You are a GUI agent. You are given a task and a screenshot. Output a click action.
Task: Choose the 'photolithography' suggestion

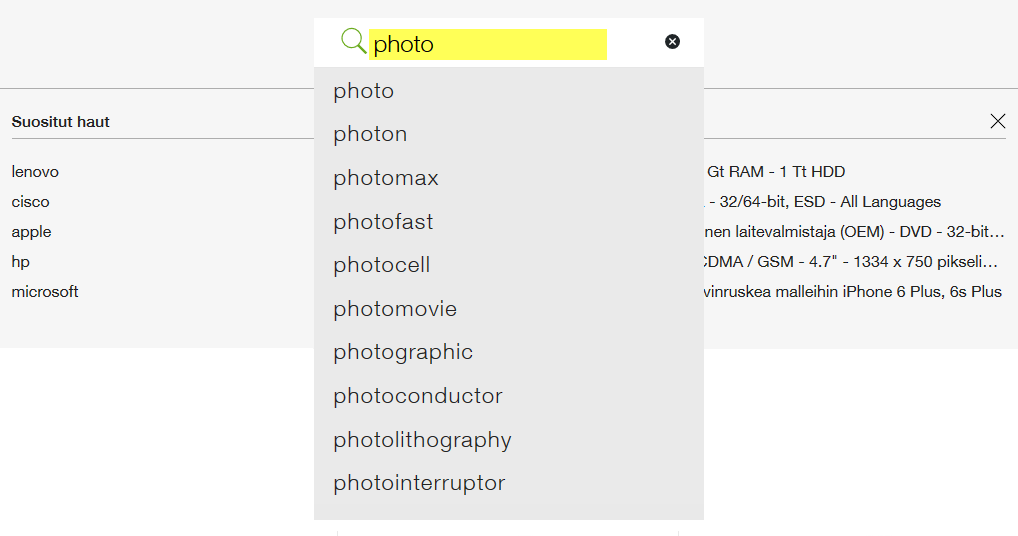click(x=422, y=440)
